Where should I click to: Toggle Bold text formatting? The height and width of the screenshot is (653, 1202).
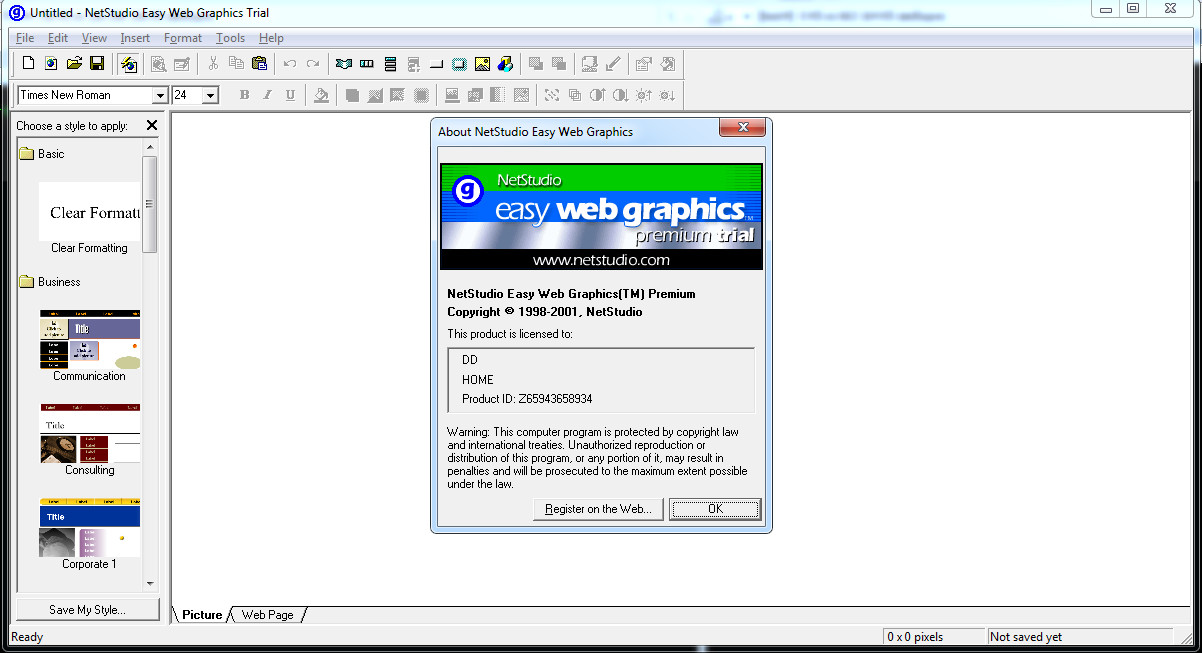pos(244,95)
